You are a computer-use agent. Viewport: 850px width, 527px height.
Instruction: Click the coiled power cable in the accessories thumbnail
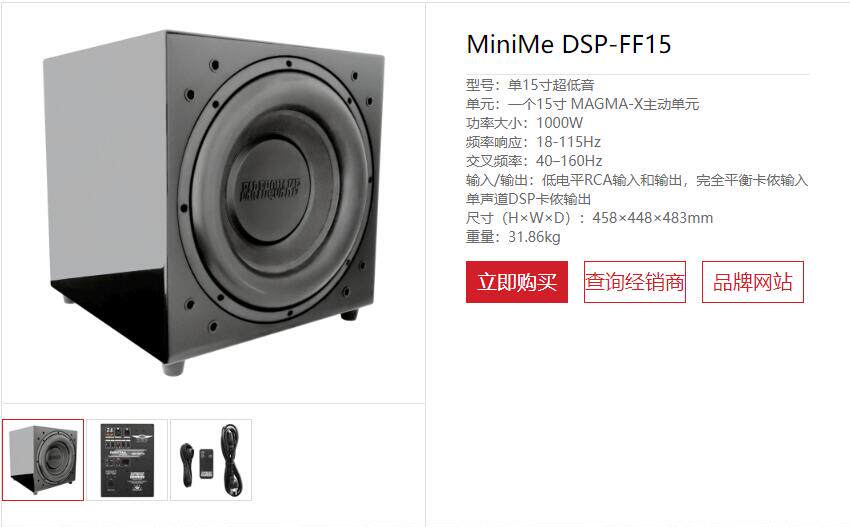point(231,459)
